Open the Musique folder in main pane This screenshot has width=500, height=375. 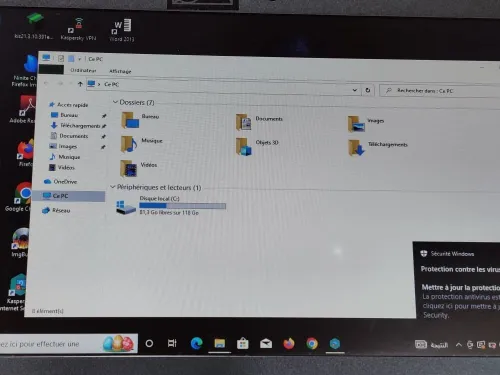click(142, 144)
